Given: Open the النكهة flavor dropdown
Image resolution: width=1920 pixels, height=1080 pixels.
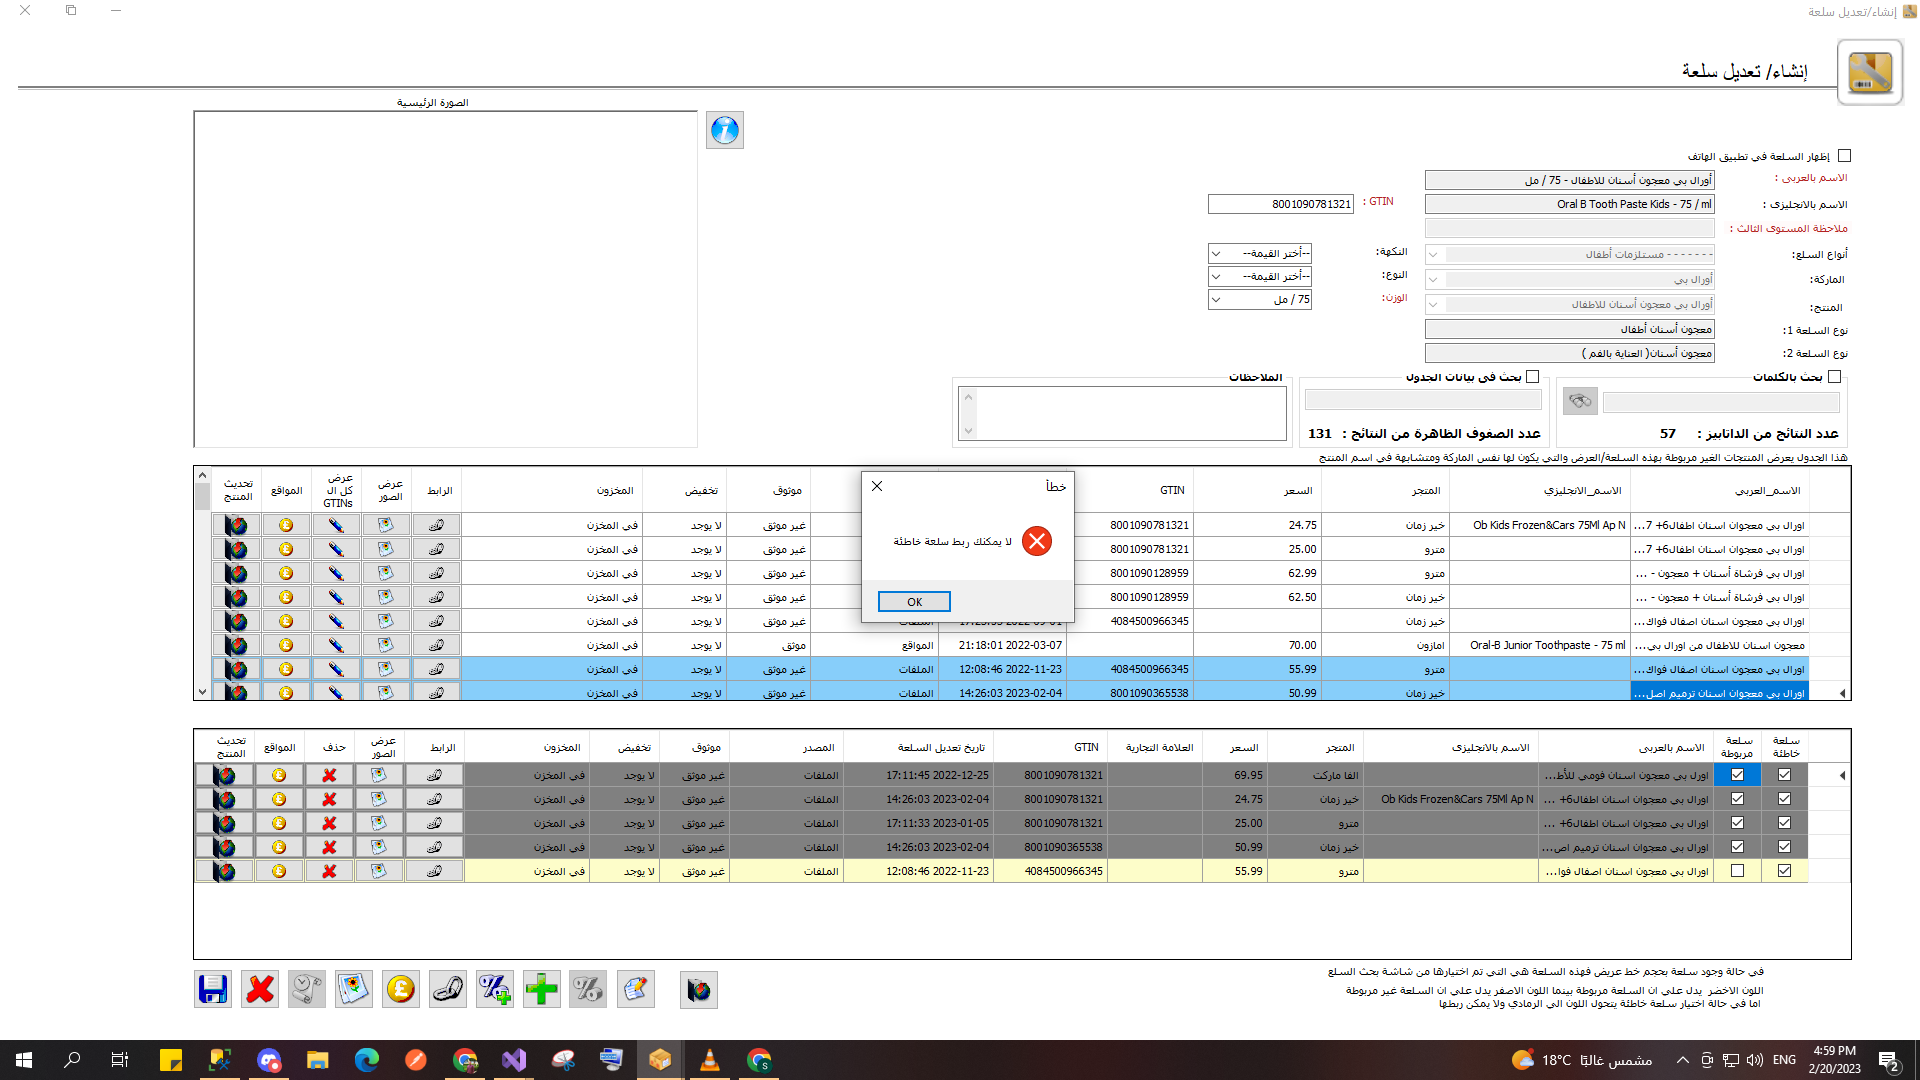Looking at the screenshot, I should pyautogui.click(x=1216, y=254).
